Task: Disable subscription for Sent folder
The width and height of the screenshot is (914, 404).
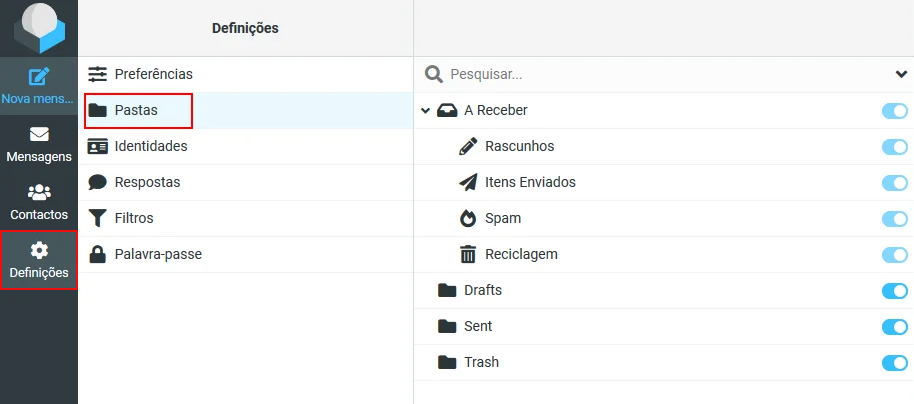Action: 894,327
